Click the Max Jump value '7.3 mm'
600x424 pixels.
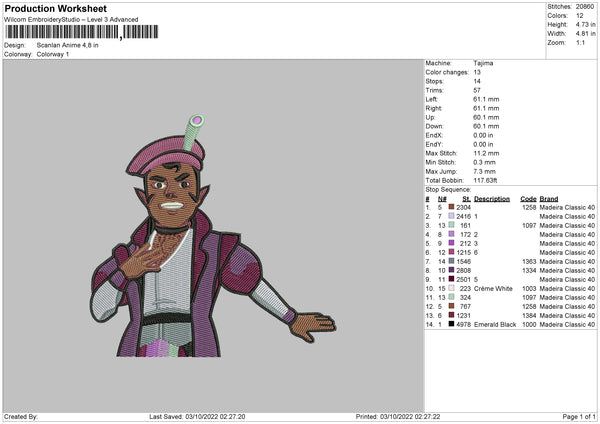pos(484,171)
